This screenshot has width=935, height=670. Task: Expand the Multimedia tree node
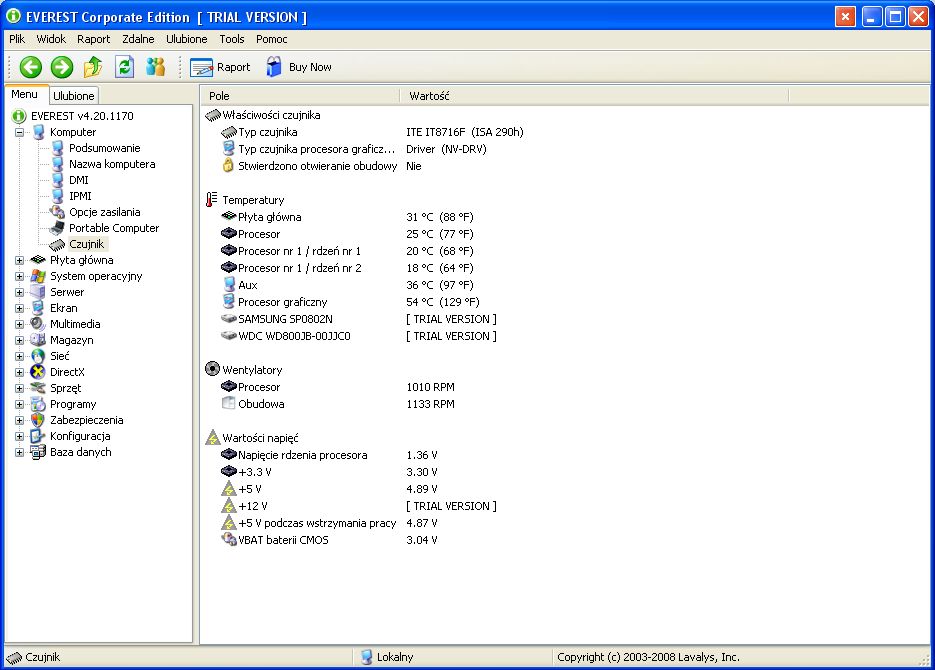pyautogui.click(x=20, y=325)
